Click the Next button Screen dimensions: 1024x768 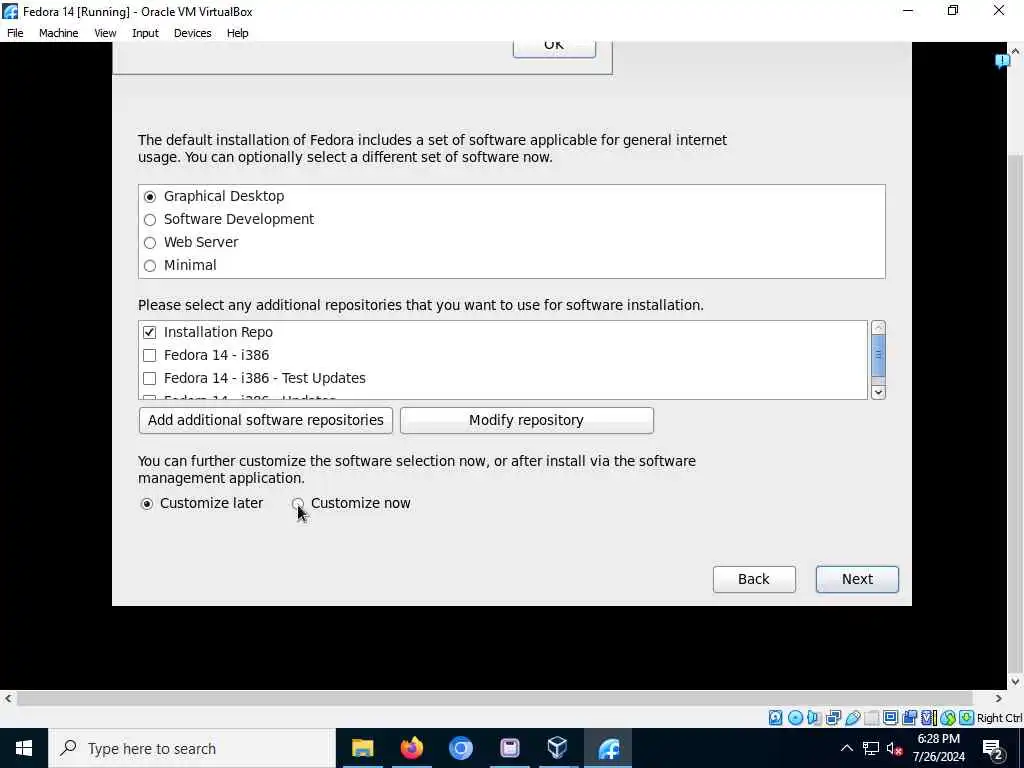point(857,579)
